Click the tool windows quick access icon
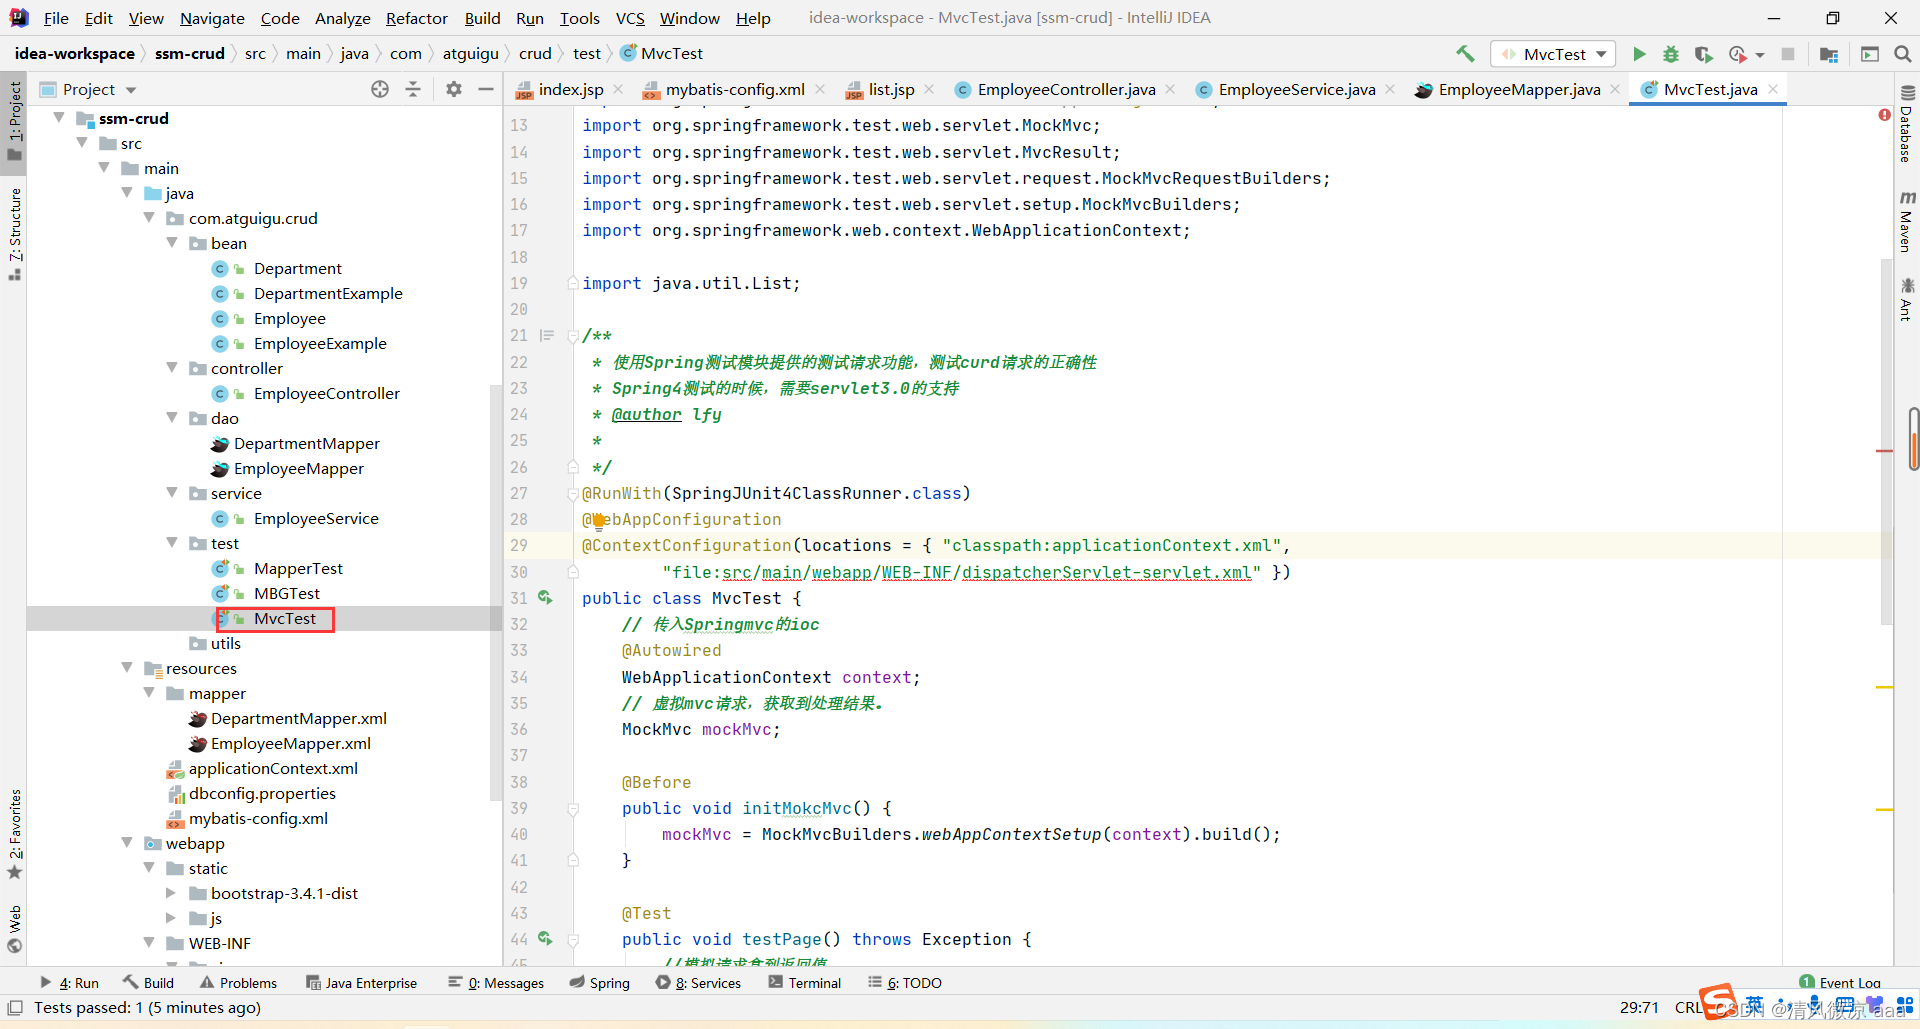The height and width of the screenshot is (1029, 1920). click(x=15, y=1008)
